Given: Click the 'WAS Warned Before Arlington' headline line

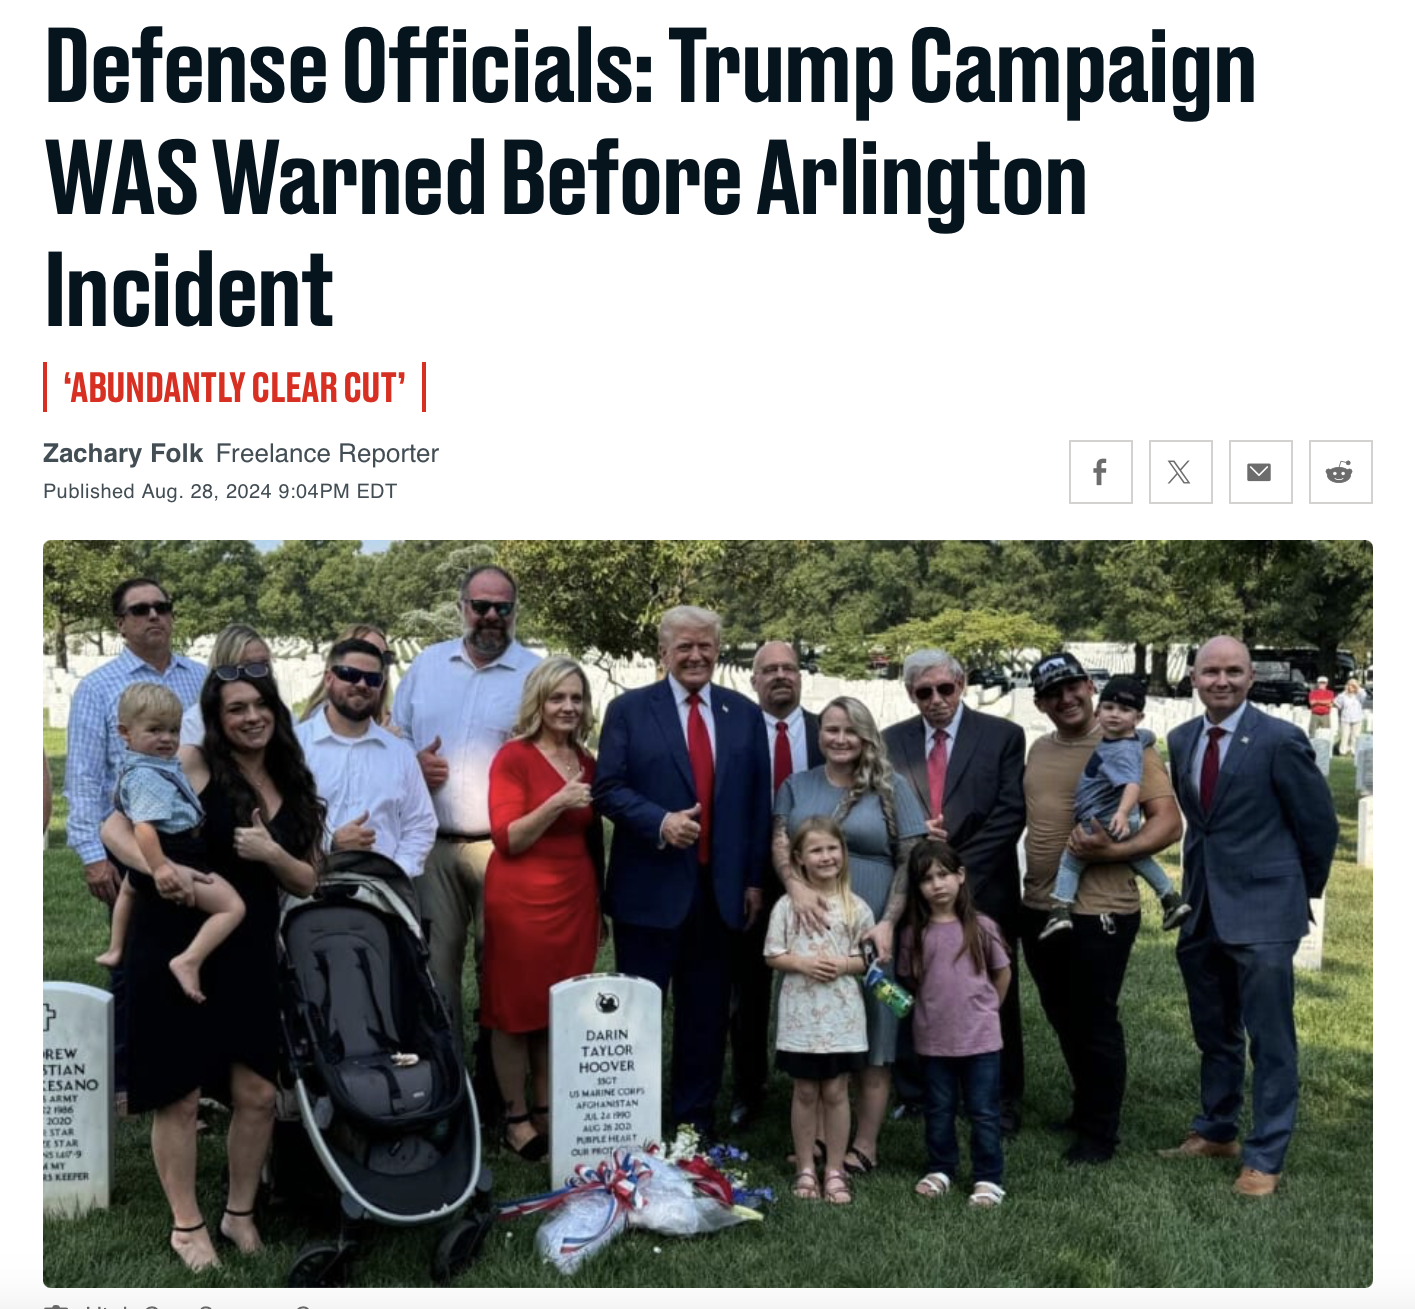Looking at the screenshot, I should point(566,178).
